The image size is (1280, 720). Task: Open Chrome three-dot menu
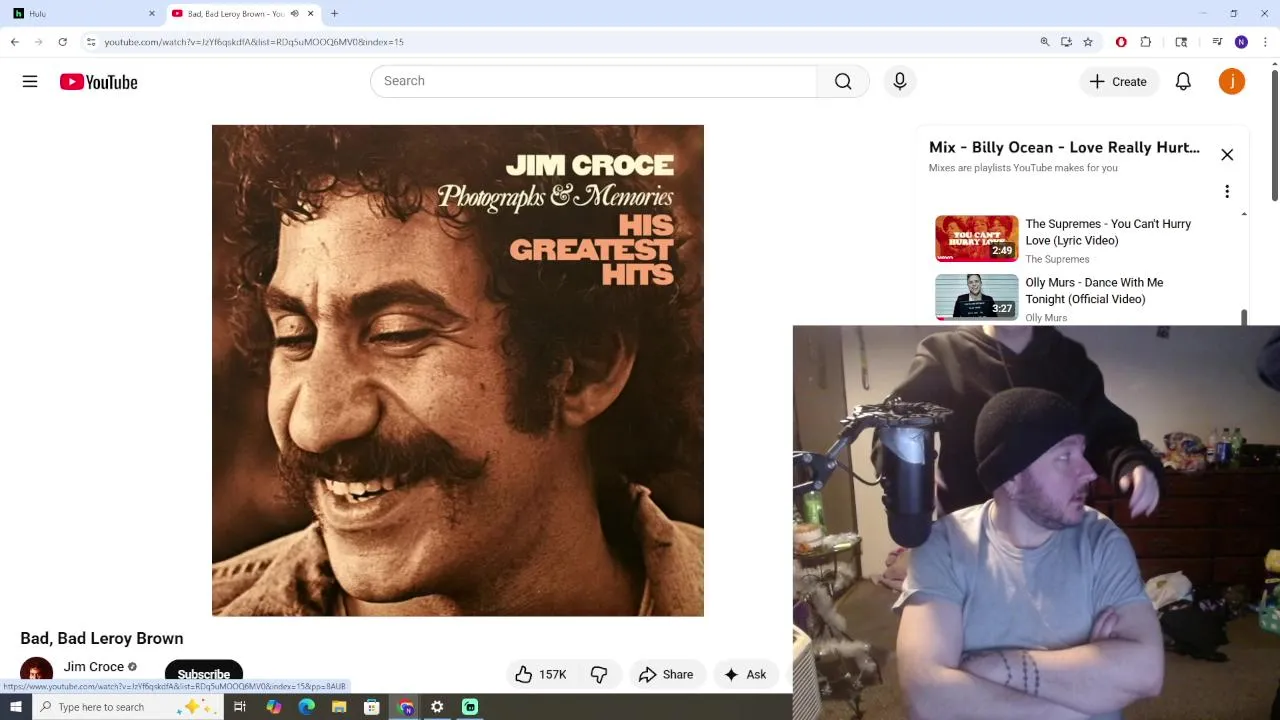pyautogui.click(x=1265, y=42)
